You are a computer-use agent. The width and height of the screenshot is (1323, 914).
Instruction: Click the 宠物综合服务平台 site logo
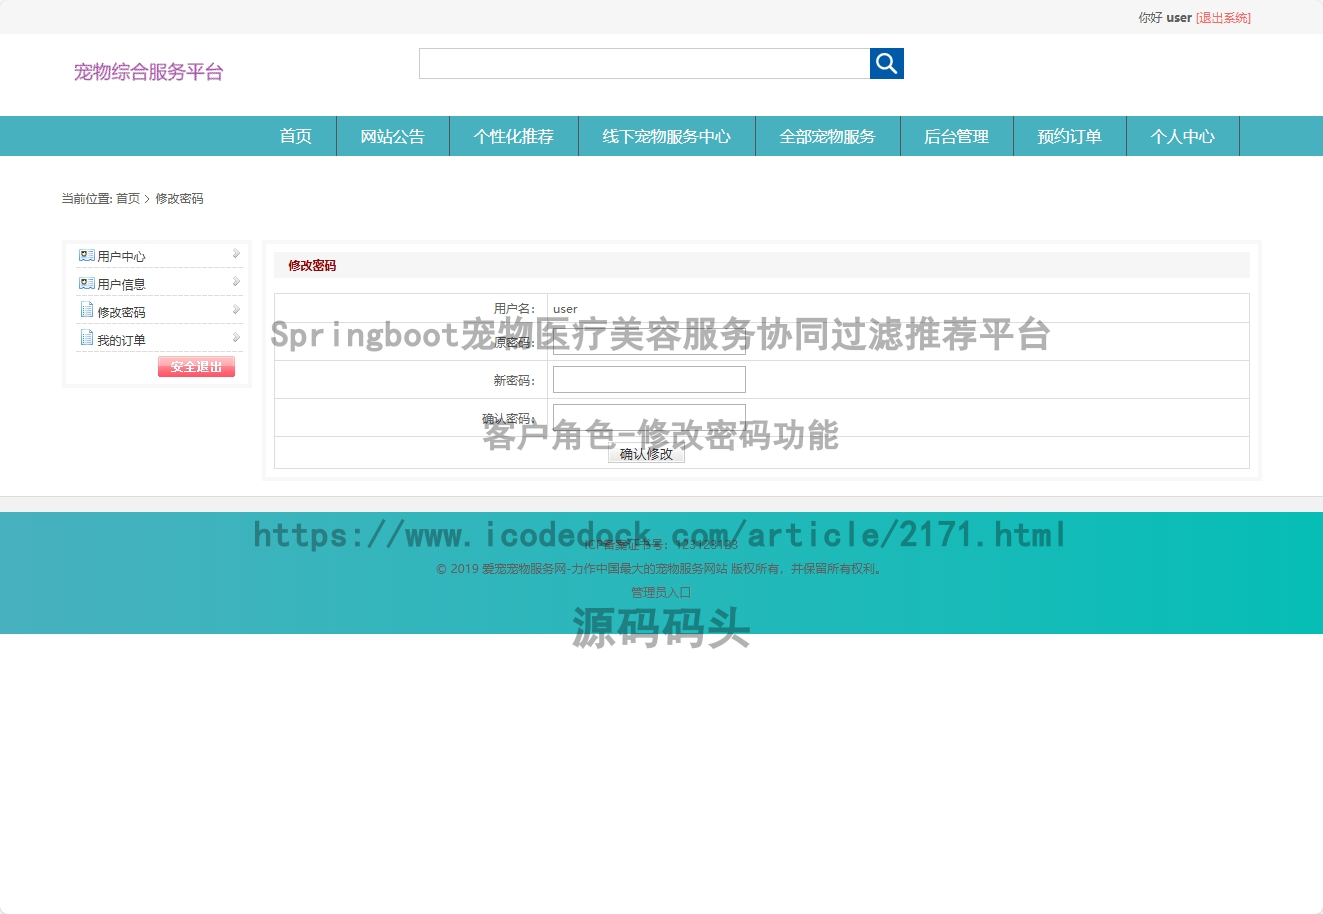pos(148,72)
